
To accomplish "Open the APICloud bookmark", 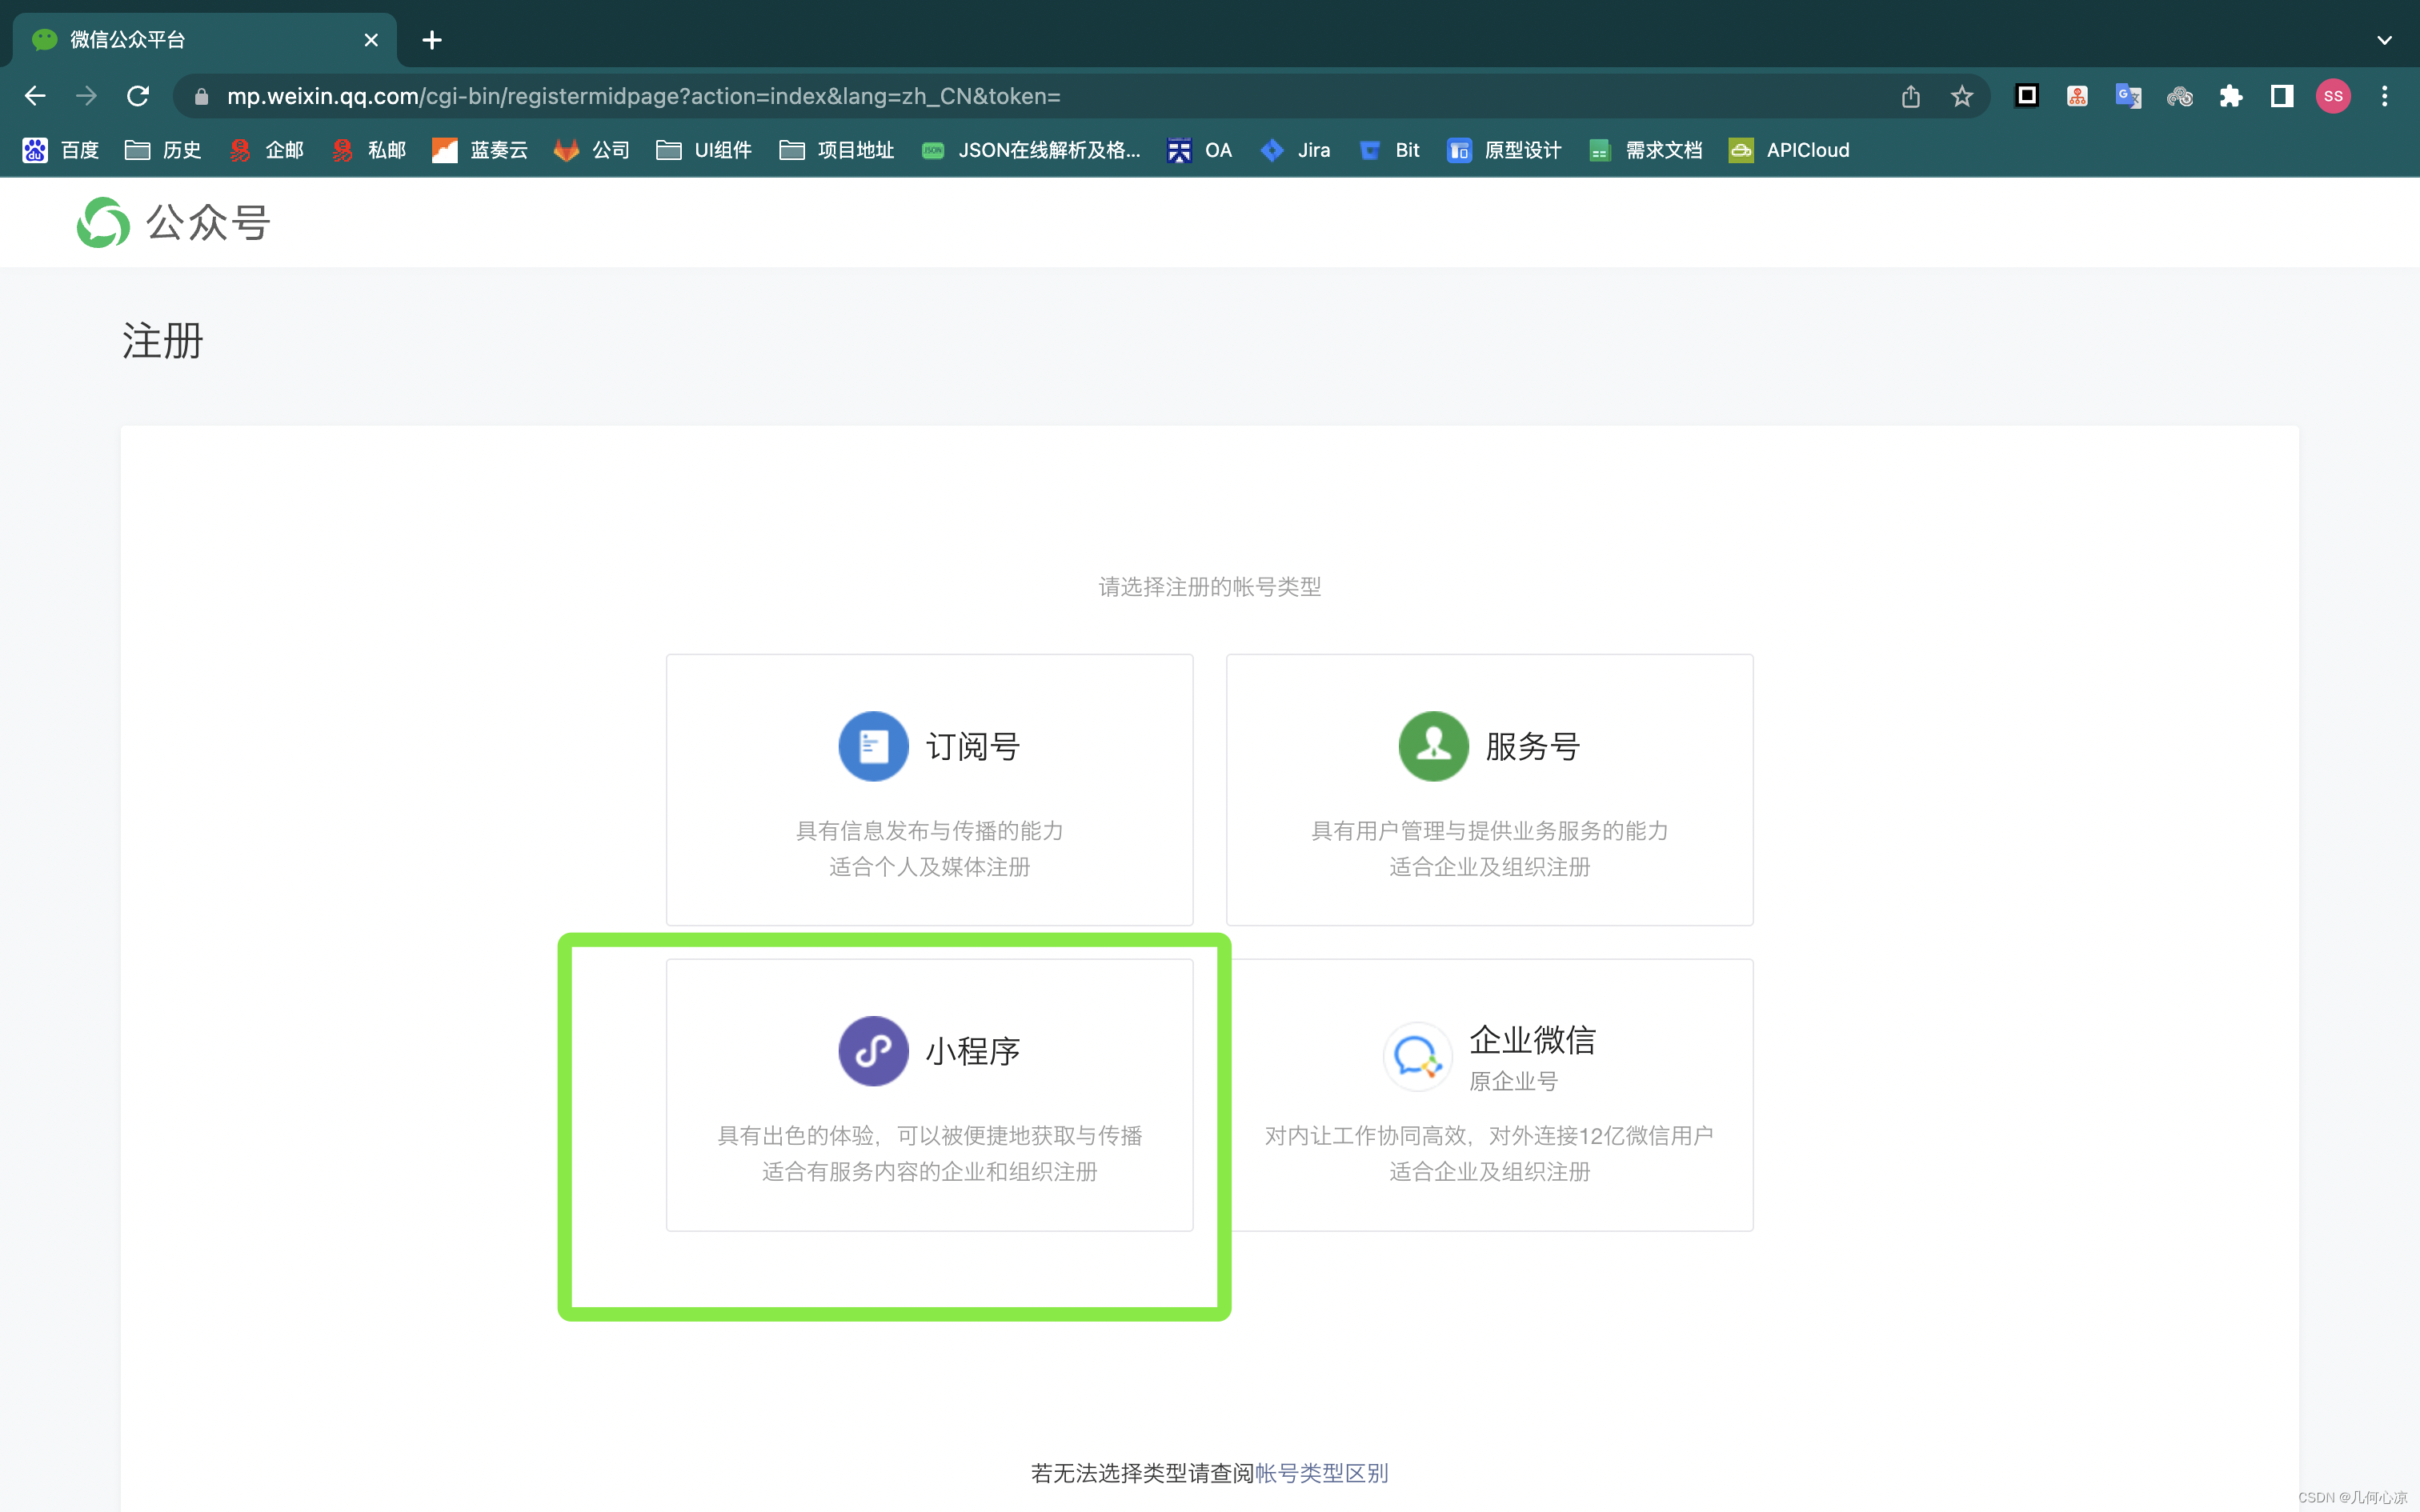I will (1790, 150).
